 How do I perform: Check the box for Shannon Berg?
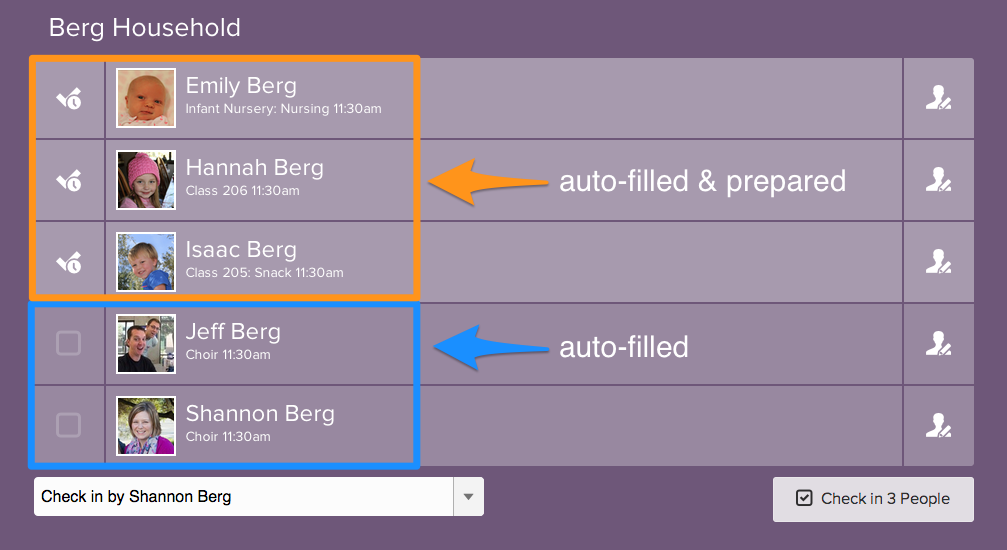pos(68,426)
